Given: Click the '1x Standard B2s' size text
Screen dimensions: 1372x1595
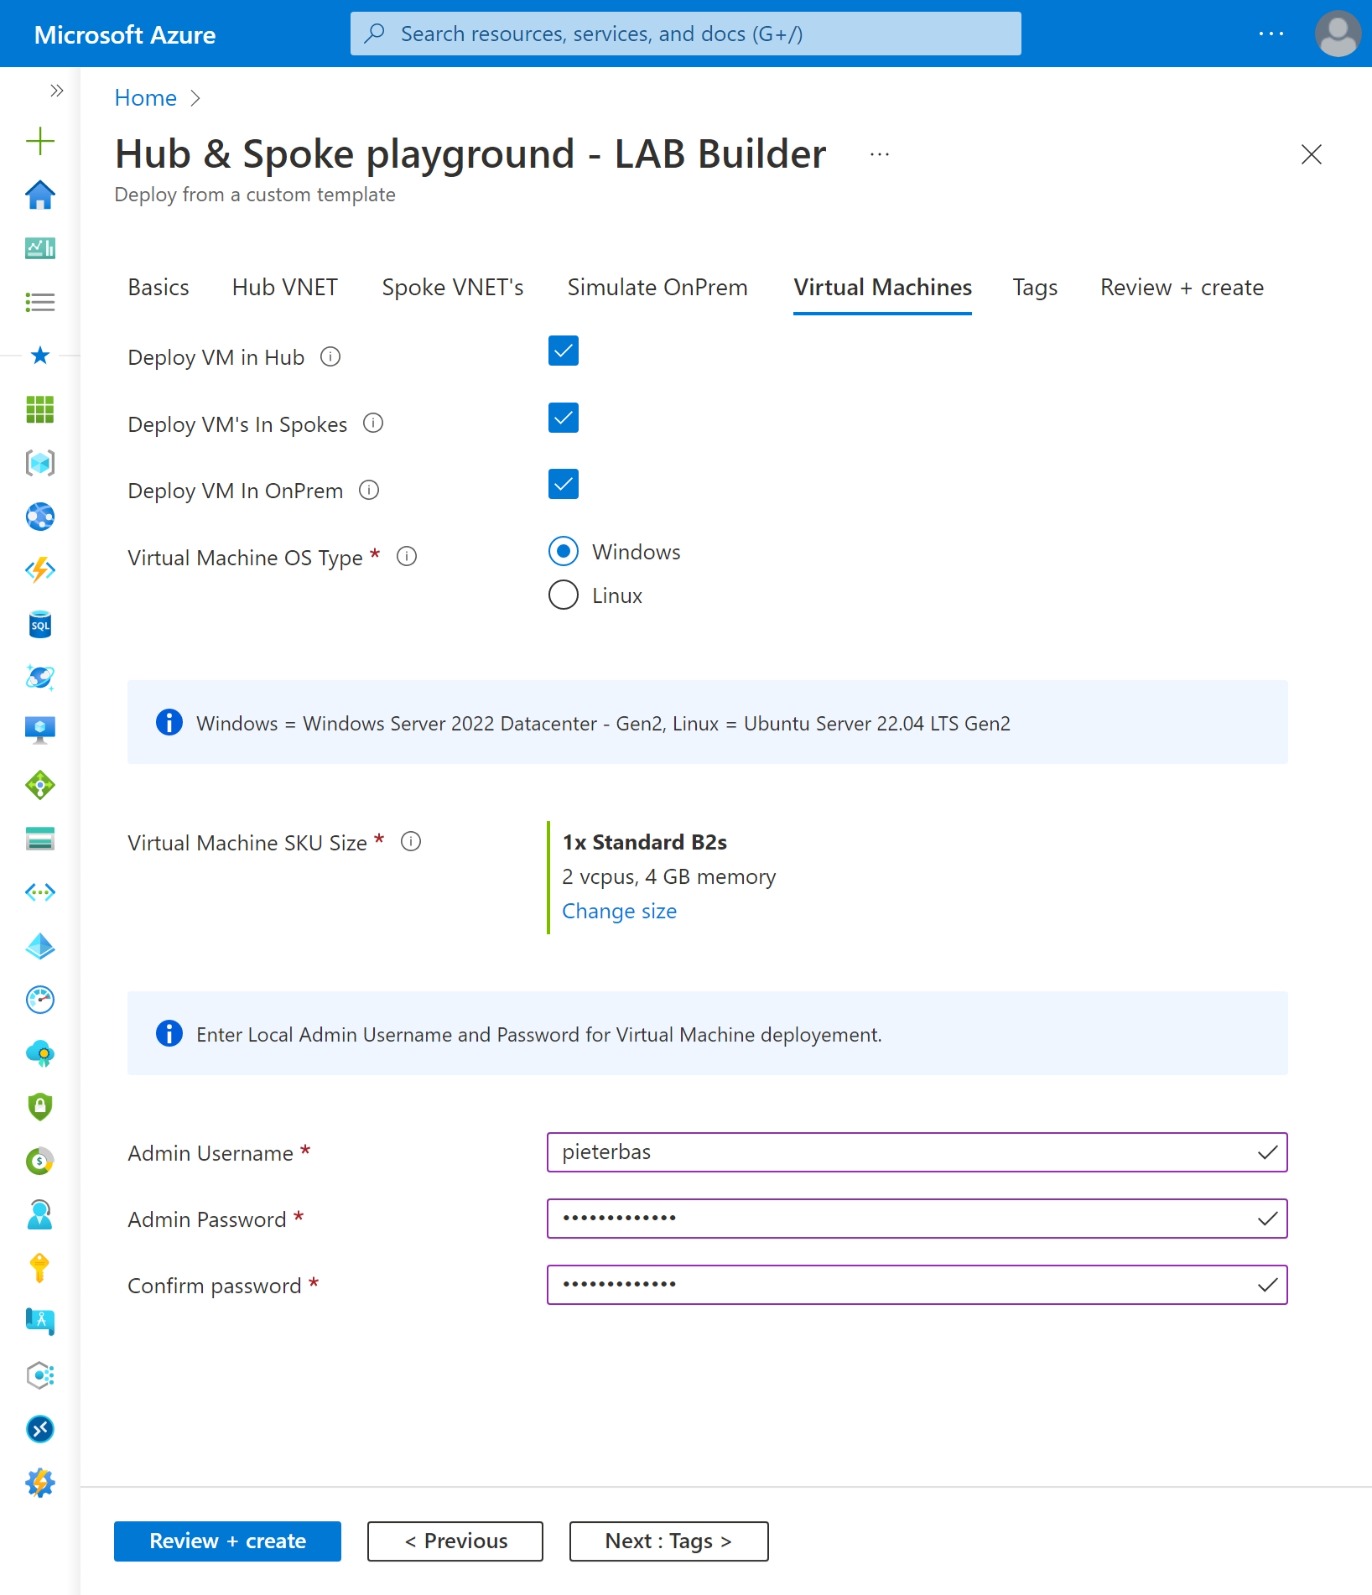Looking at the screenshot, I should click(644, 843).
